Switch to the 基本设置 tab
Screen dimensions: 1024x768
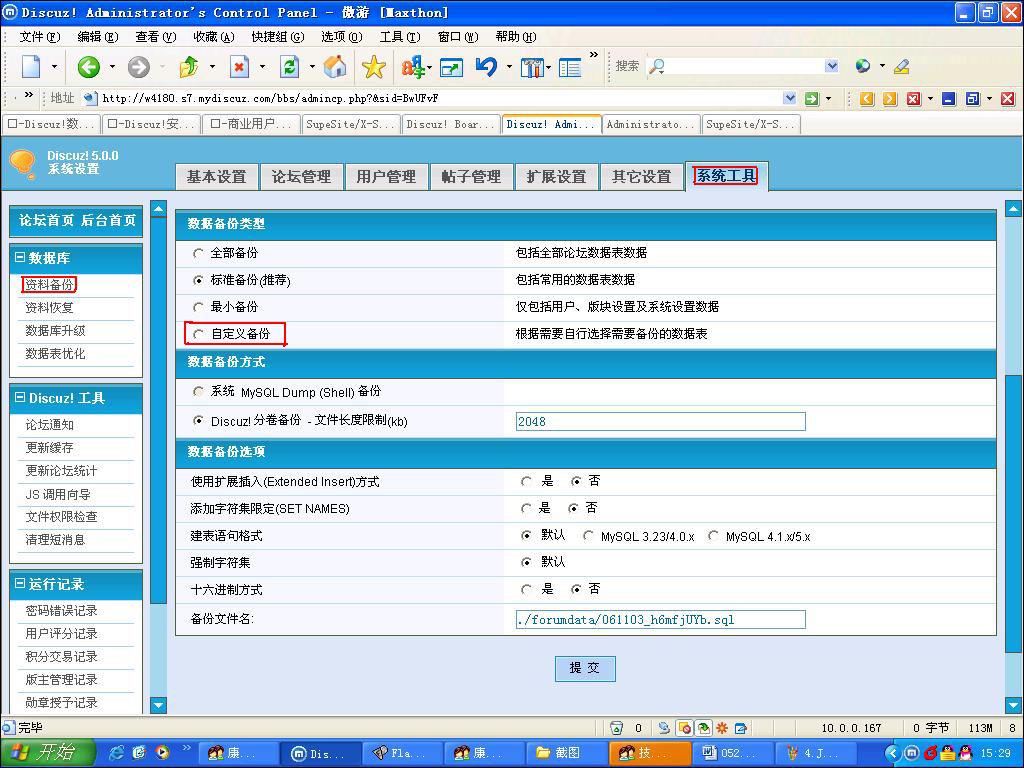(217, 176)
